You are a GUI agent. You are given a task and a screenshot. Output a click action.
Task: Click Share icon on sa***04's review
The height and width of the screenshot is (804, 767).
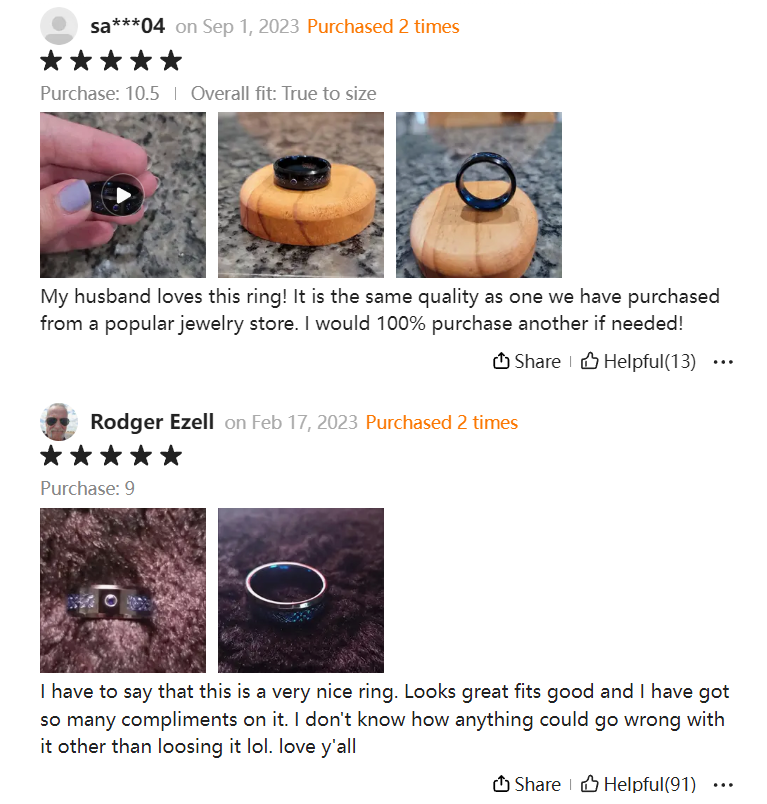point(501,361)
